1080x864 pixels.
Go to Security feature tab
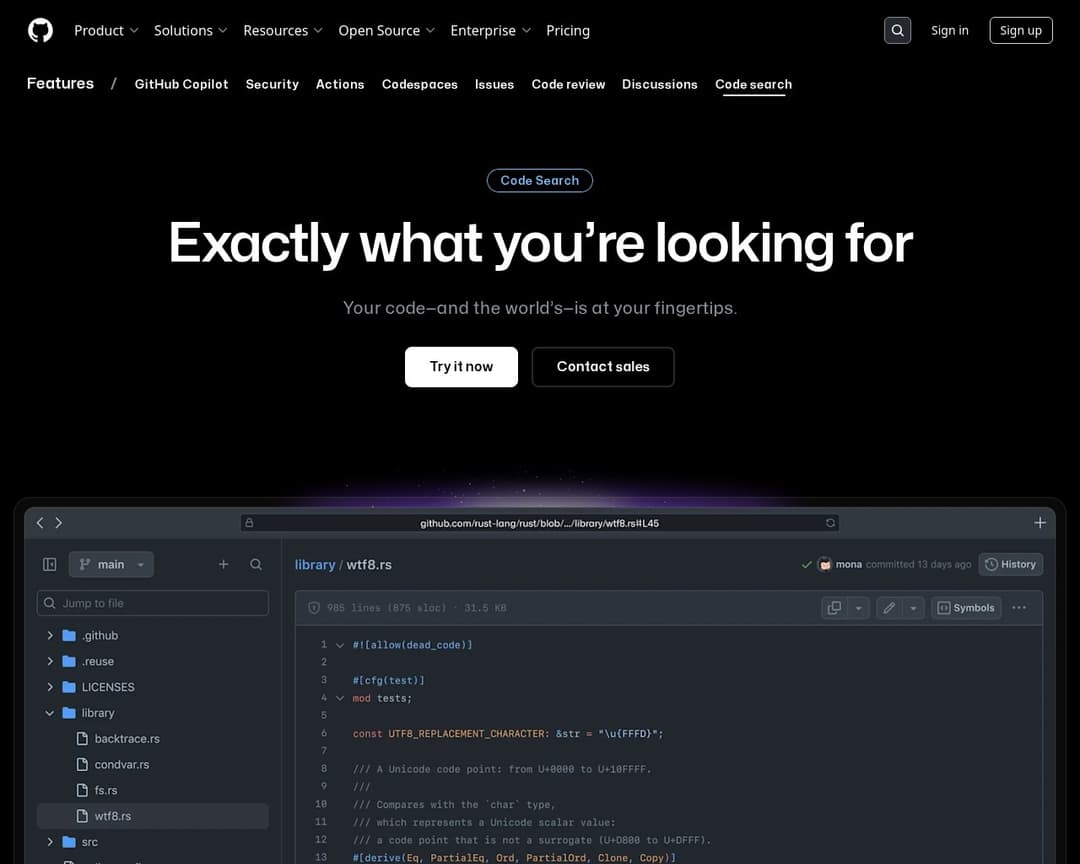[x=272, y=84]
